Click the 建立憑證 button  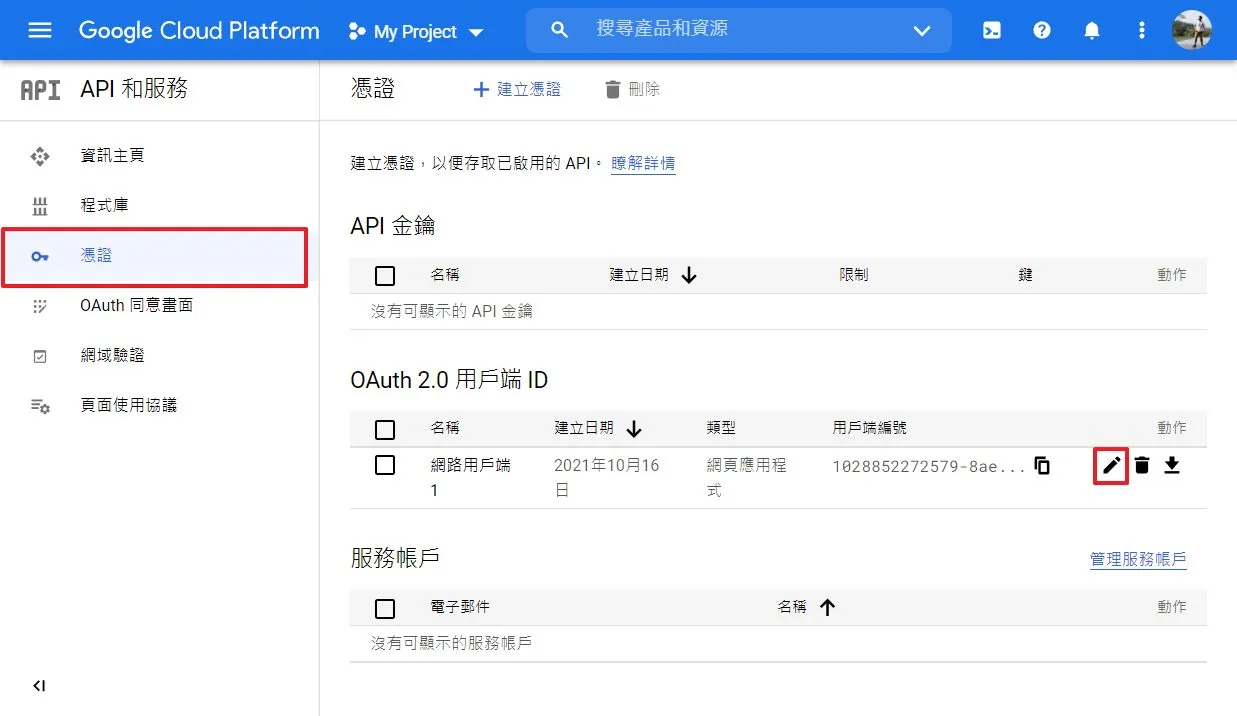click(x=516, y=90)
